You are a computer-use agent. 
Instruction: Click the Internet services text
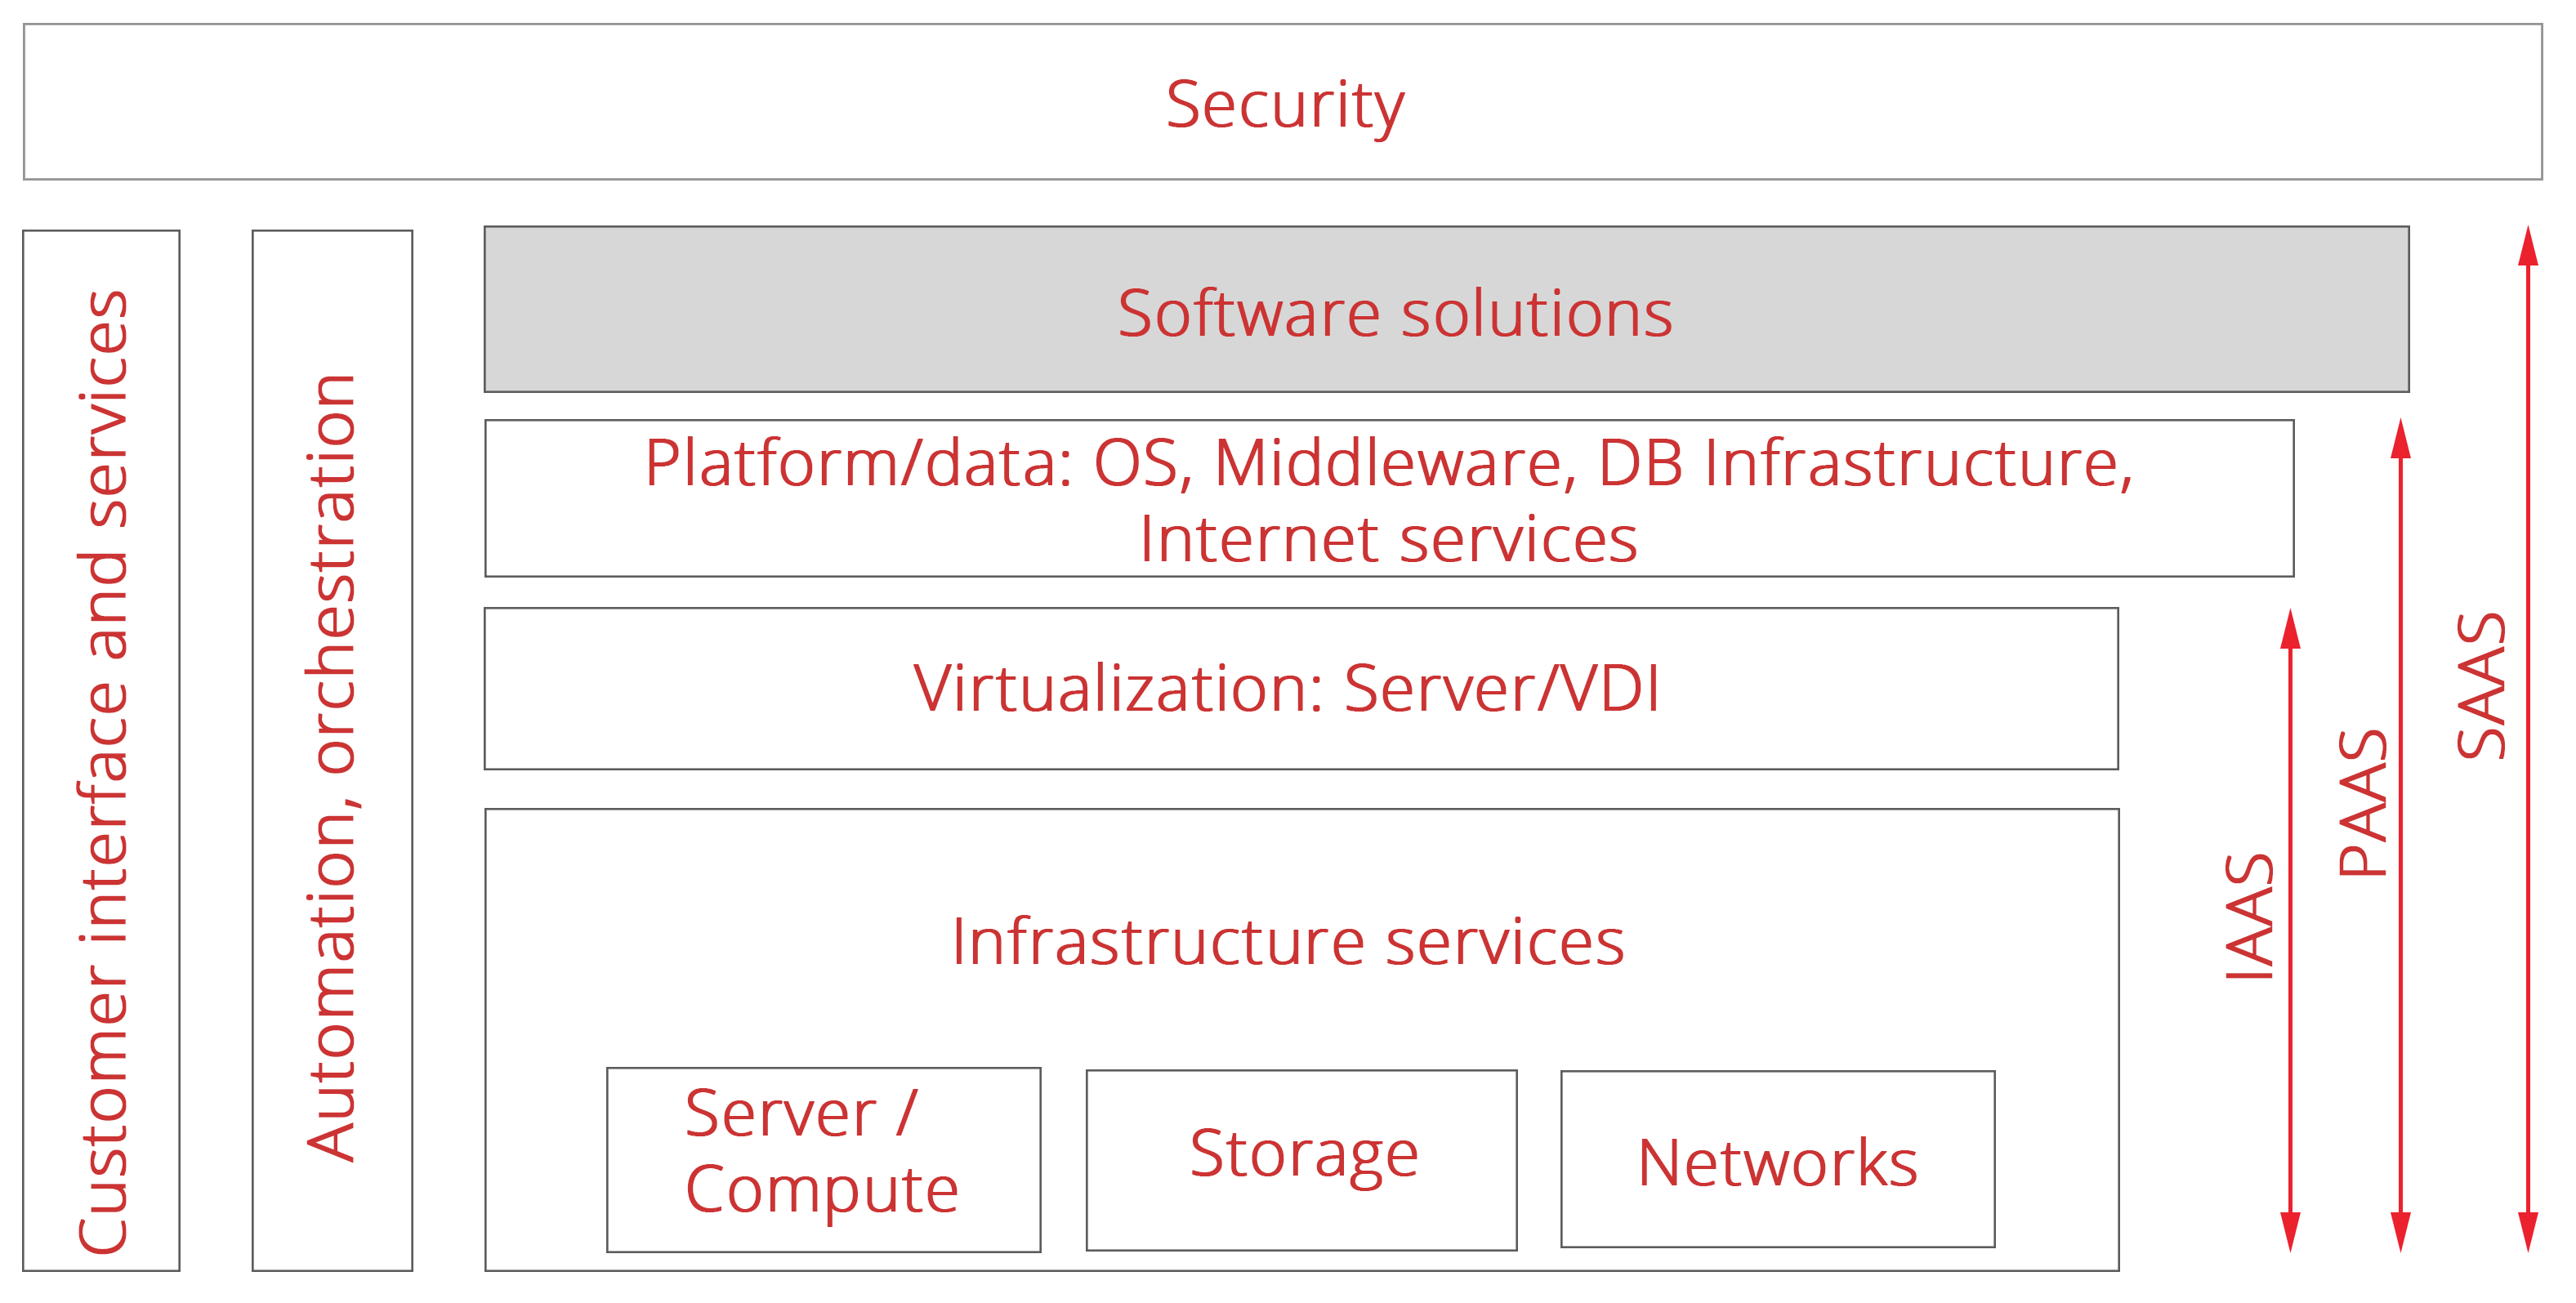click(1388, 540)
